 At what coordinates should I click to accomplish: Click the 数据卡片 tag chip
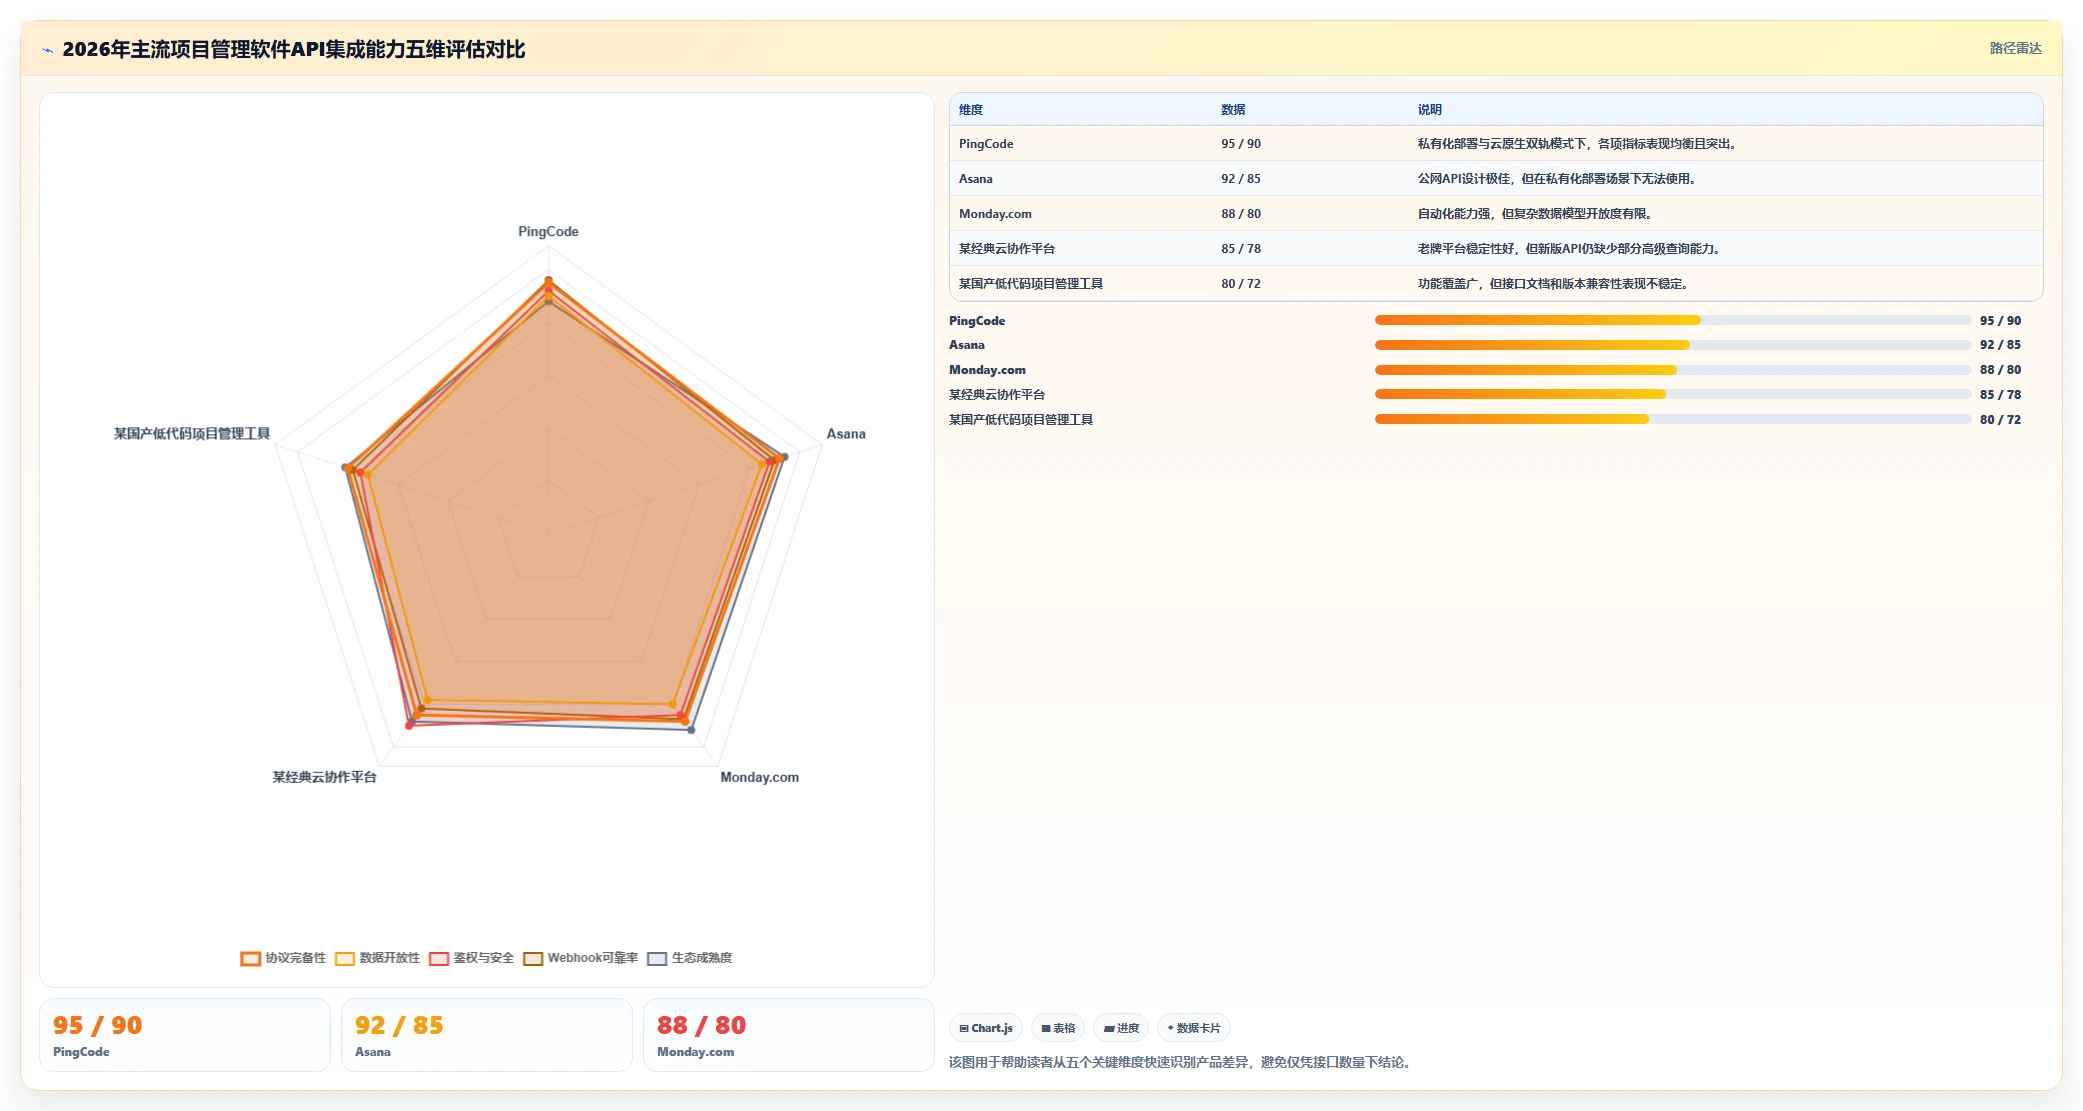click(x=1194, y=1028)
